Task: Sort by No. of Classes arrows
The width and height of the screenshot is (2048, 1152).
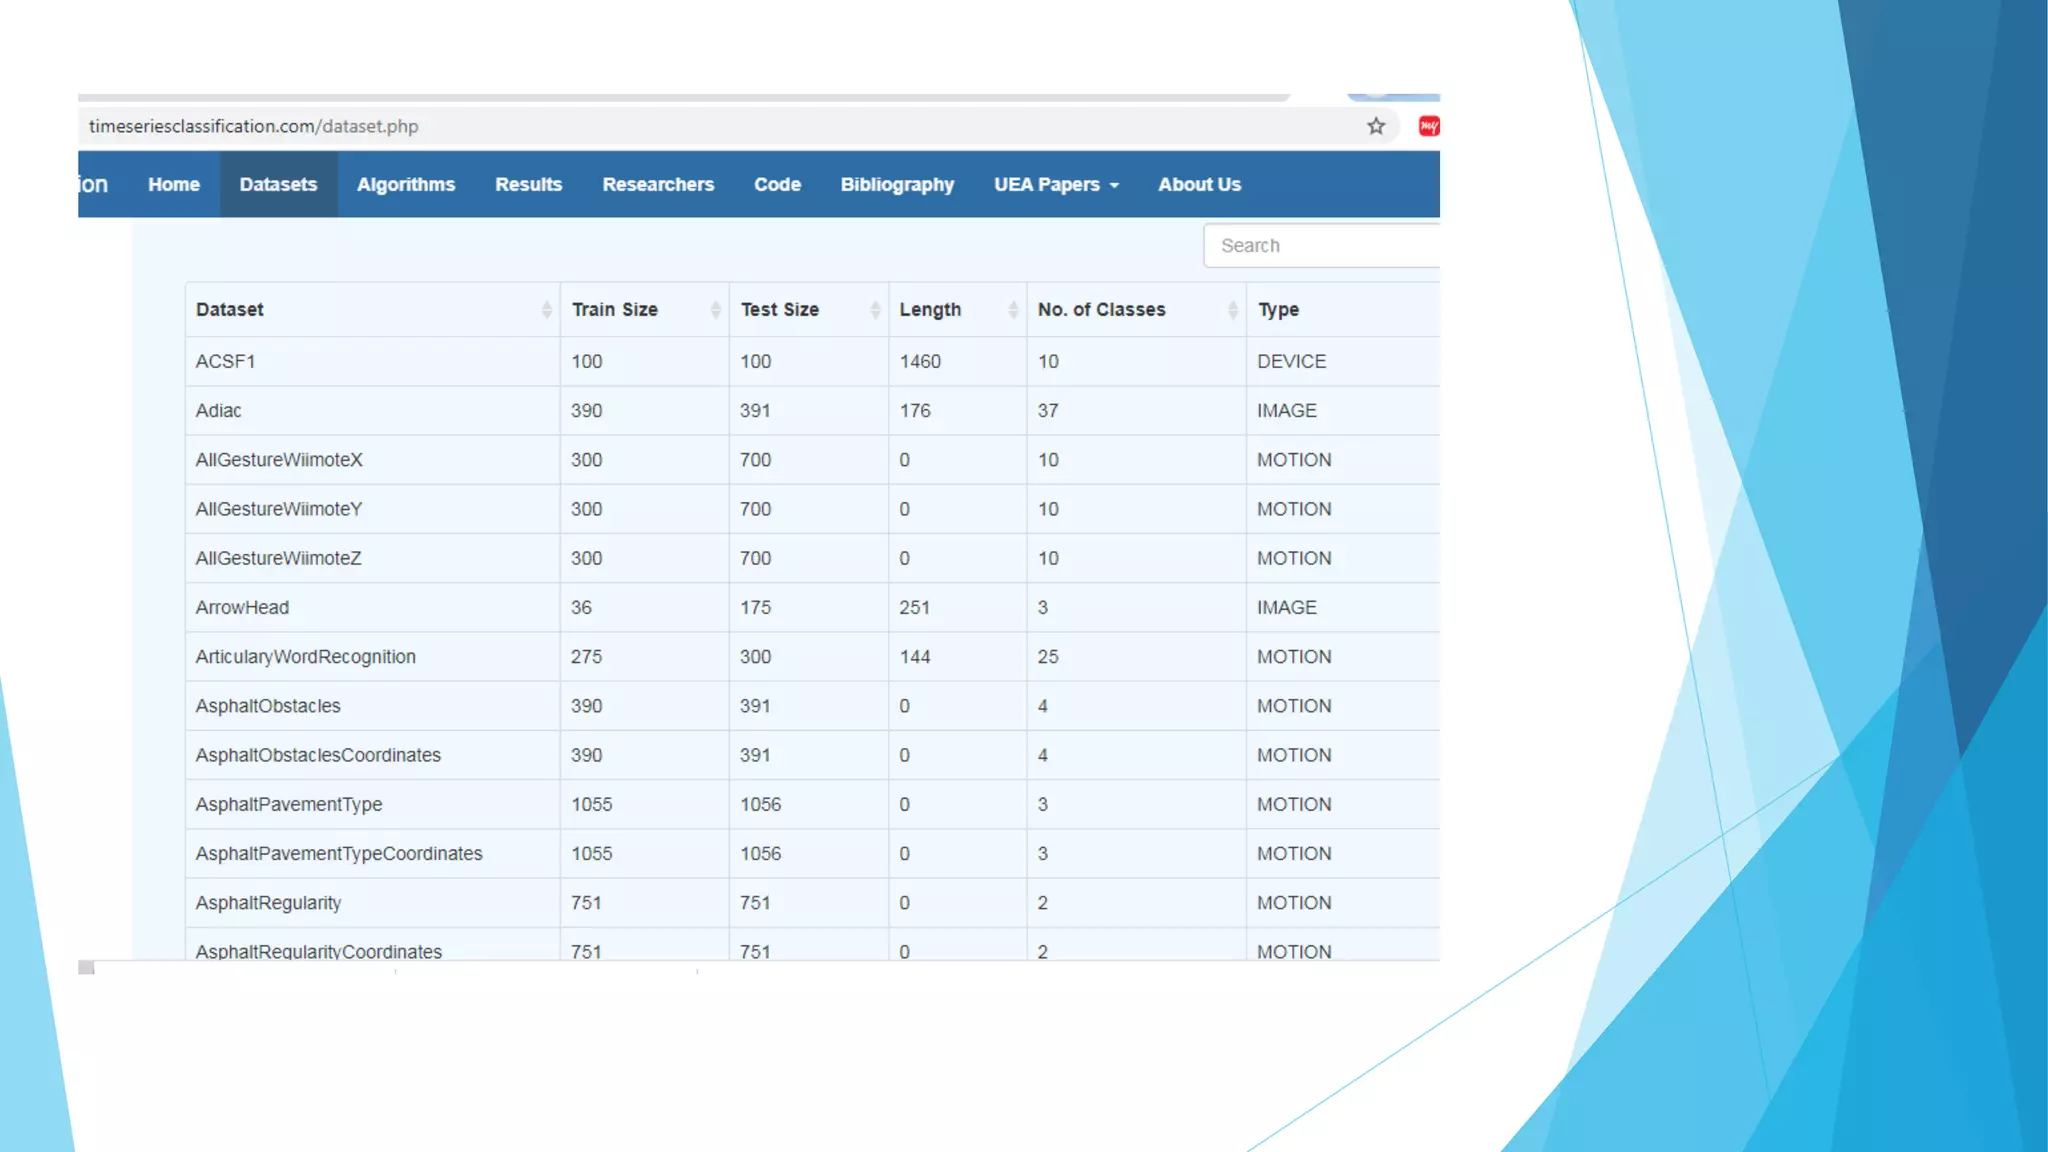Action: coord(1232,310)
